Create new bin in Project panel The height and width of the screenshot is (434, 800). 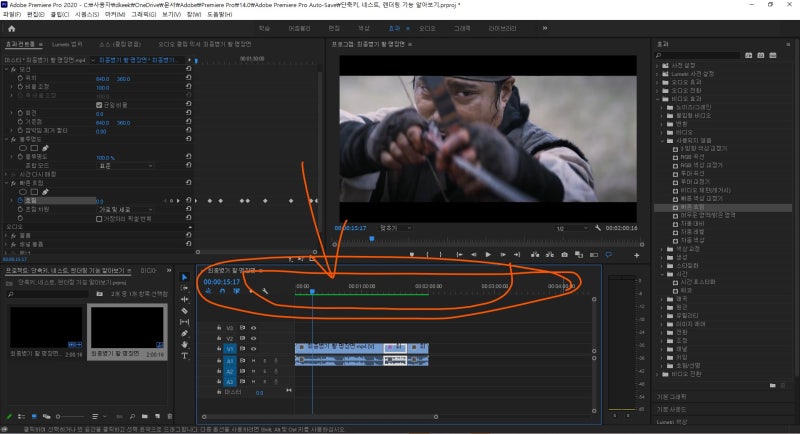[x=145, y=417]
